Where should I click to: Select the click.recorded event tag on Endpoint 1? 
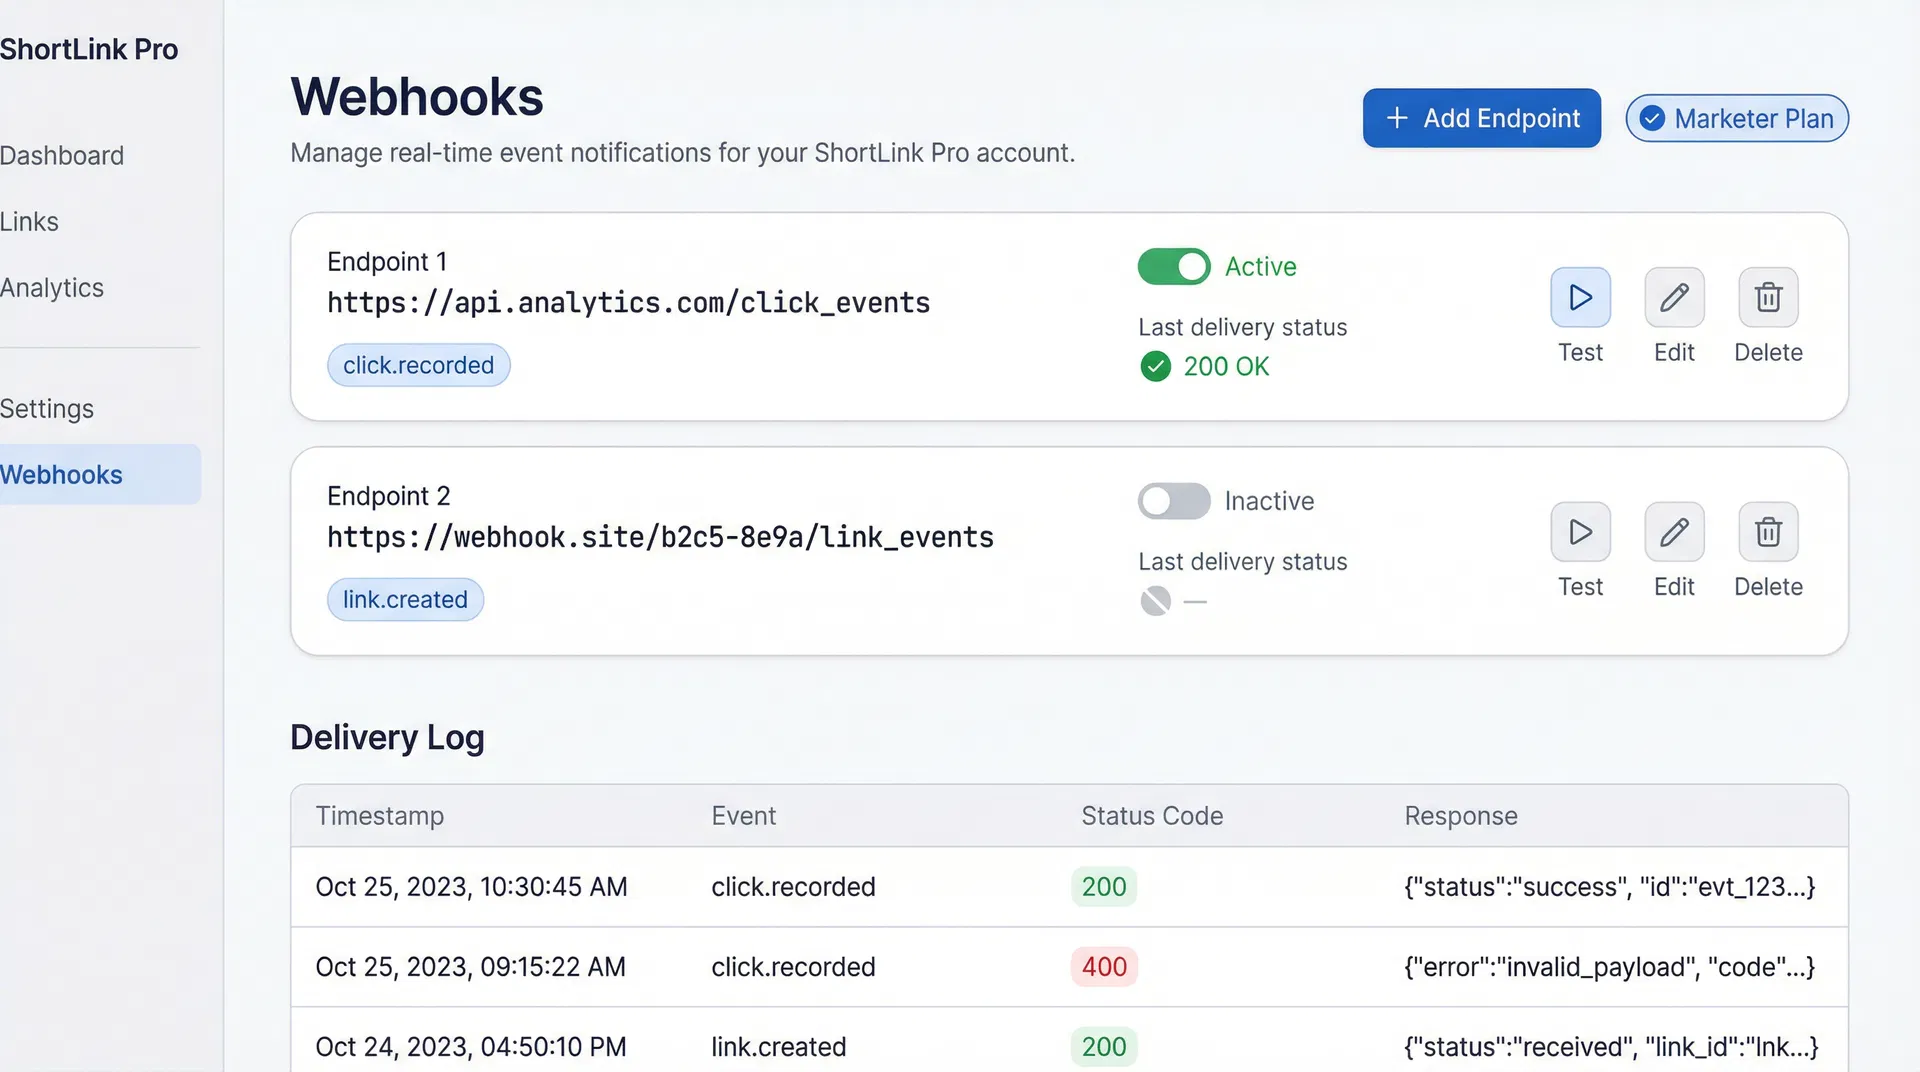[x=418, y=365]
